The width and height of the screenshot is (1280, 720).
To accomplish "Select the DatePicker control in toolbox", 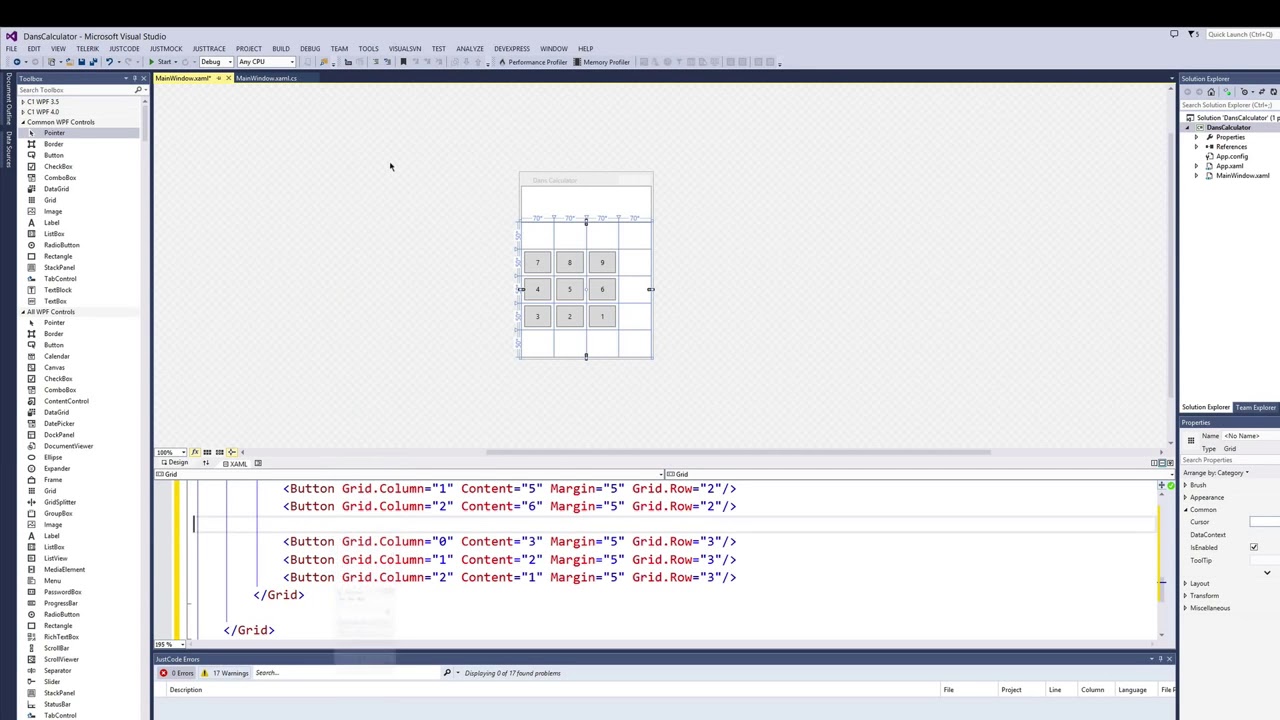I will 59,423.
